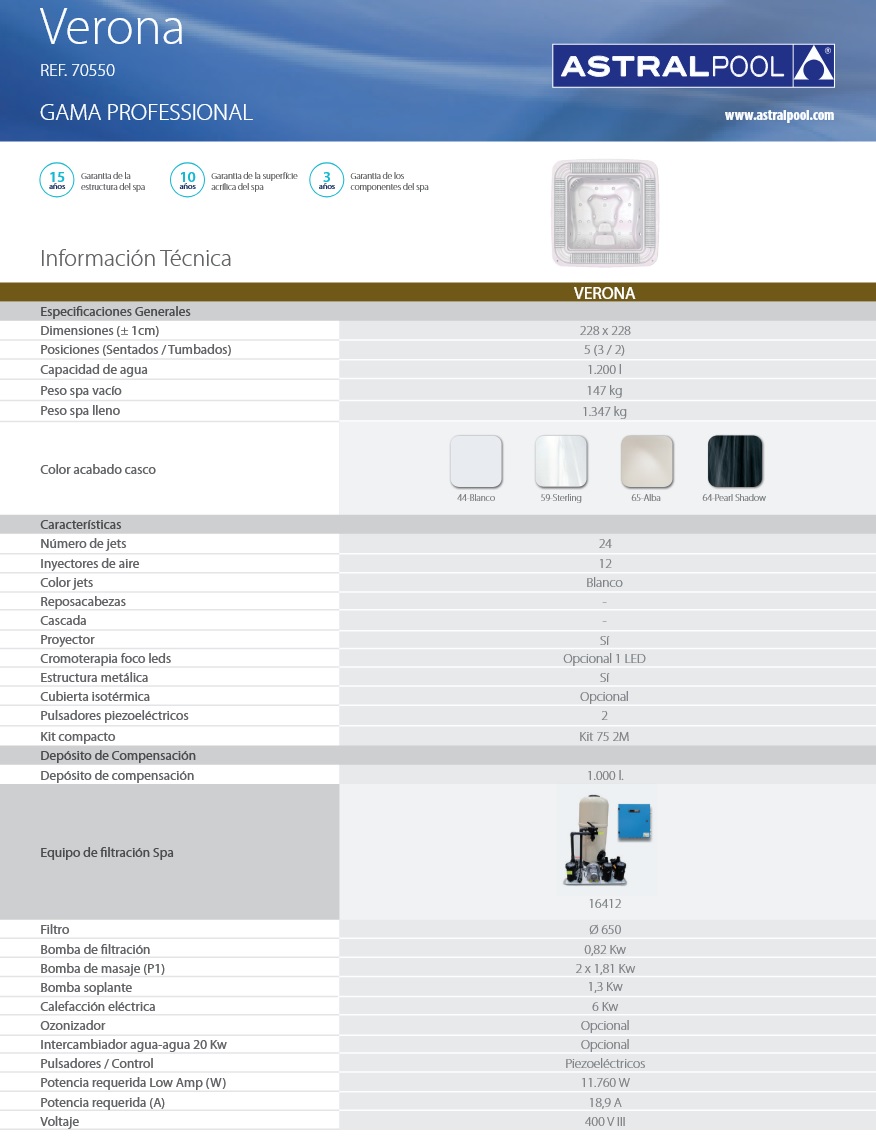Screen dimensions: 876x1136
Task: Click the Información Técnica heading
Action: (x=136, y=258)
